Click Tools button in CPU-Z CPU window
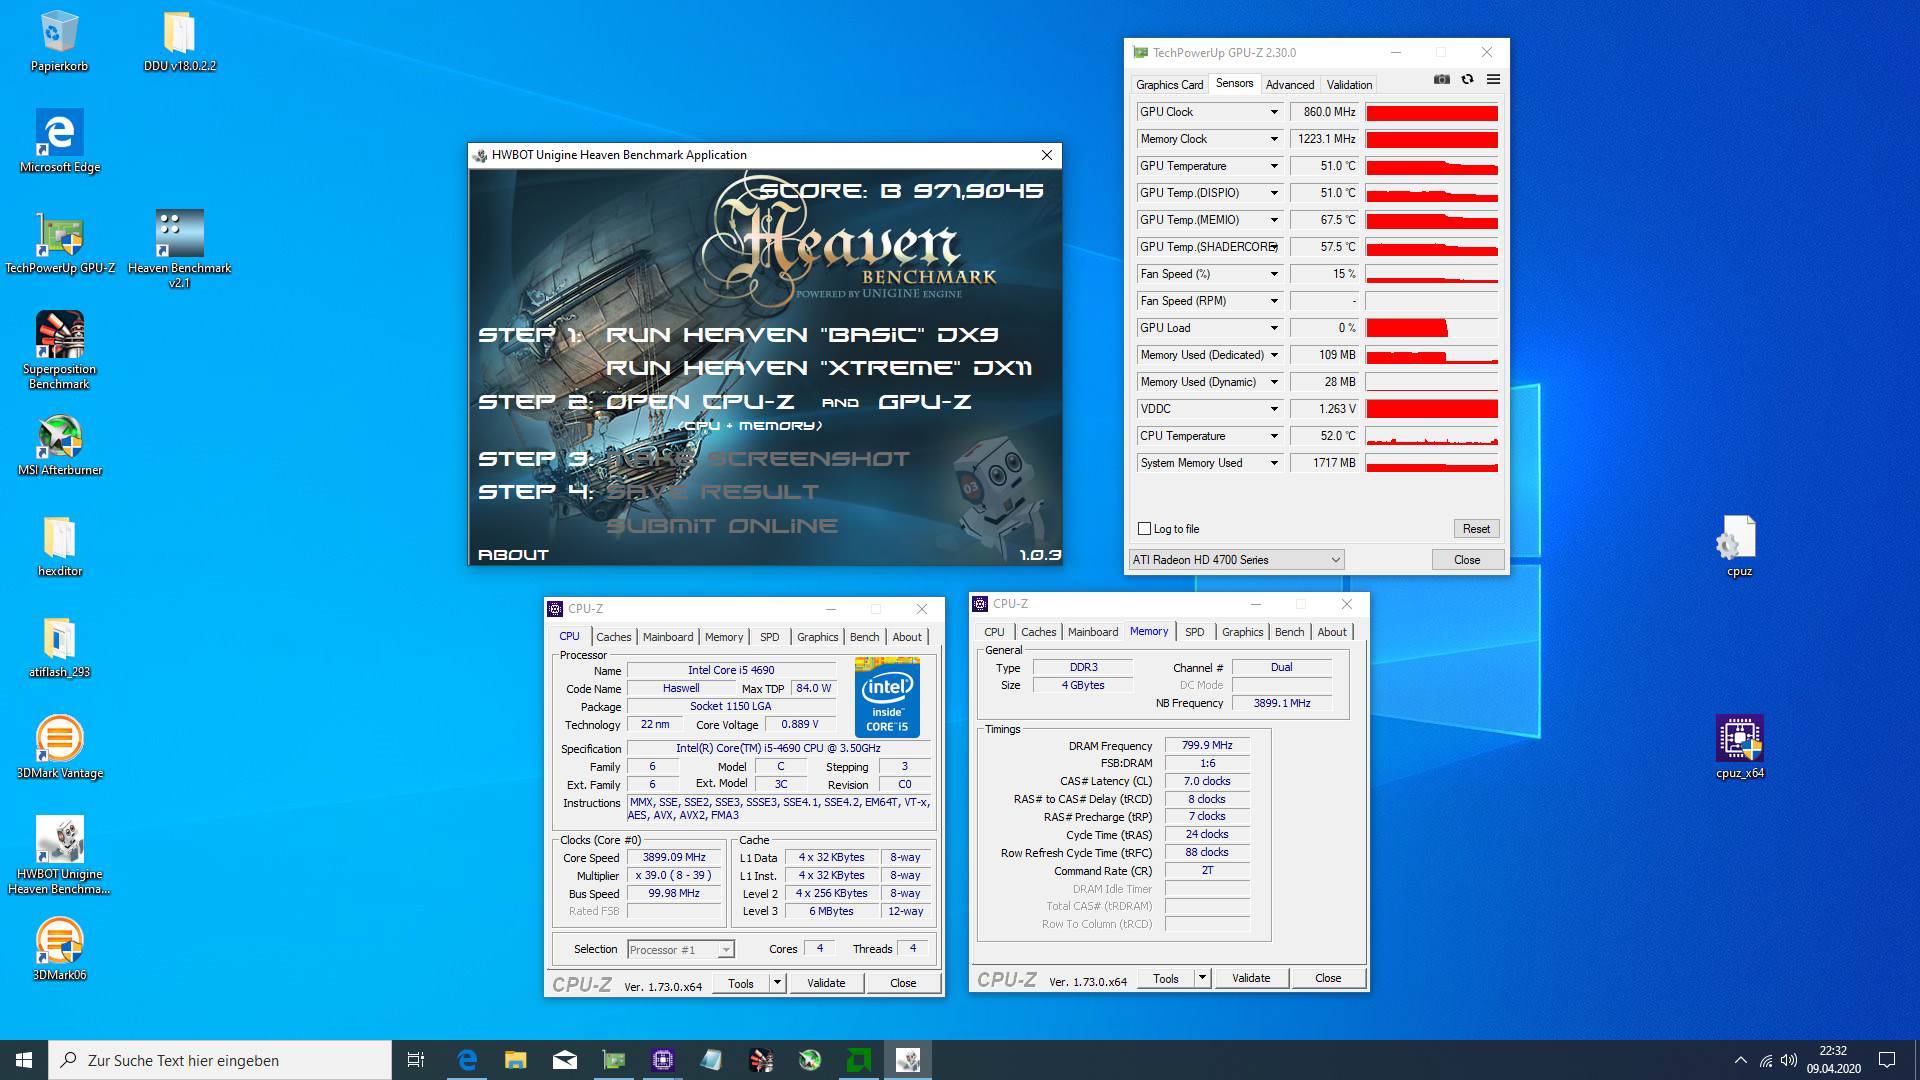Image resolution: width=1920 pixels, height=1080 pixels. tap(741, 984)
